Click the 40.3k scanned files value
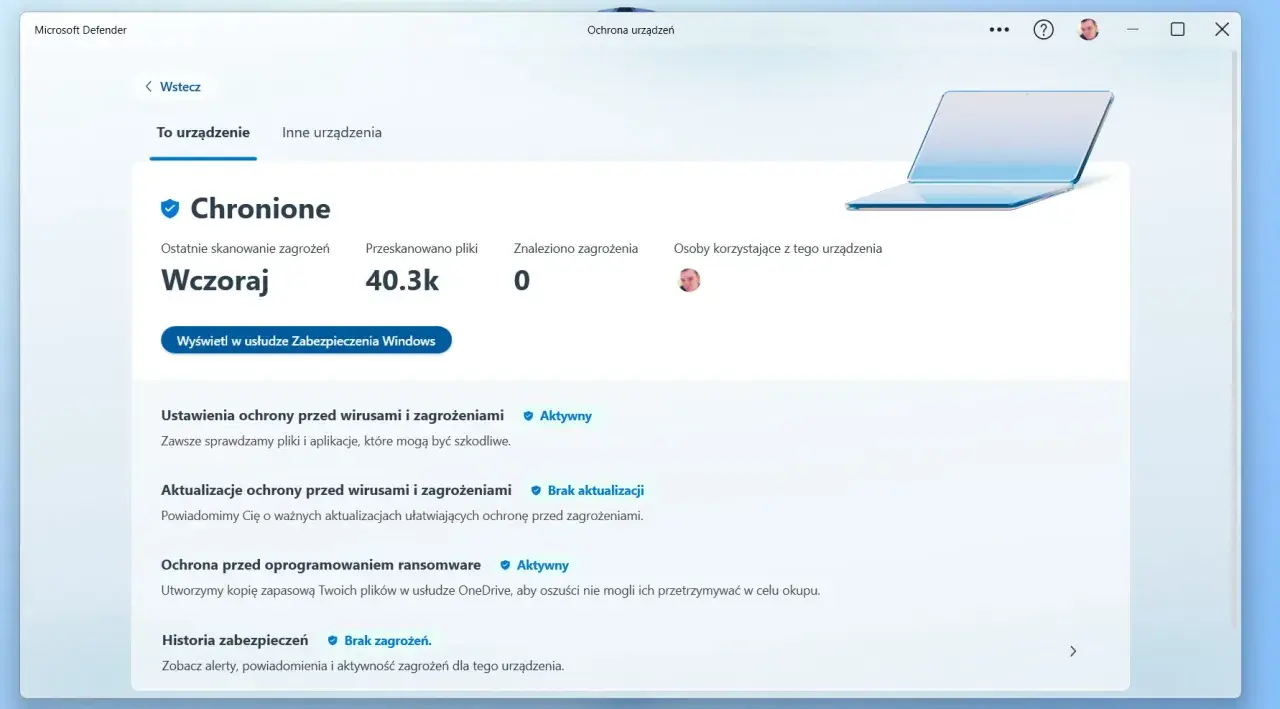The width and height of the screenshot is (1280, 709). pyautogui.click(x=402, y=281)
